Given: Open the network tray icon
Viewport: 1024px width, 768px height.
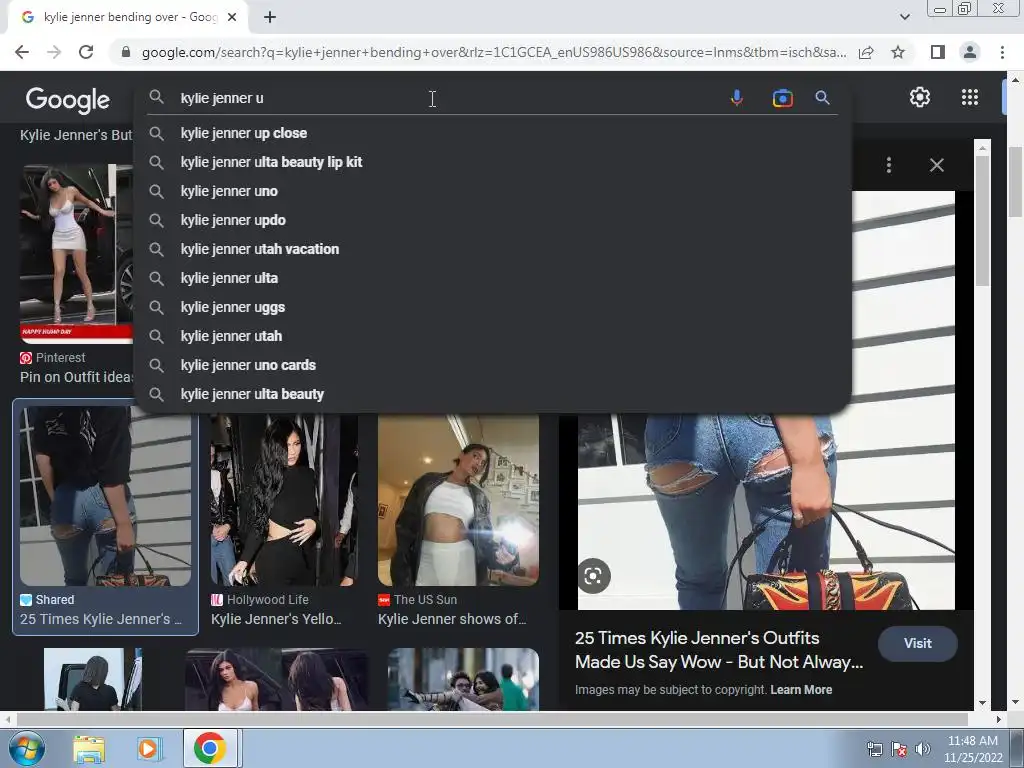Looking at the screenshot, I should 874,749.
